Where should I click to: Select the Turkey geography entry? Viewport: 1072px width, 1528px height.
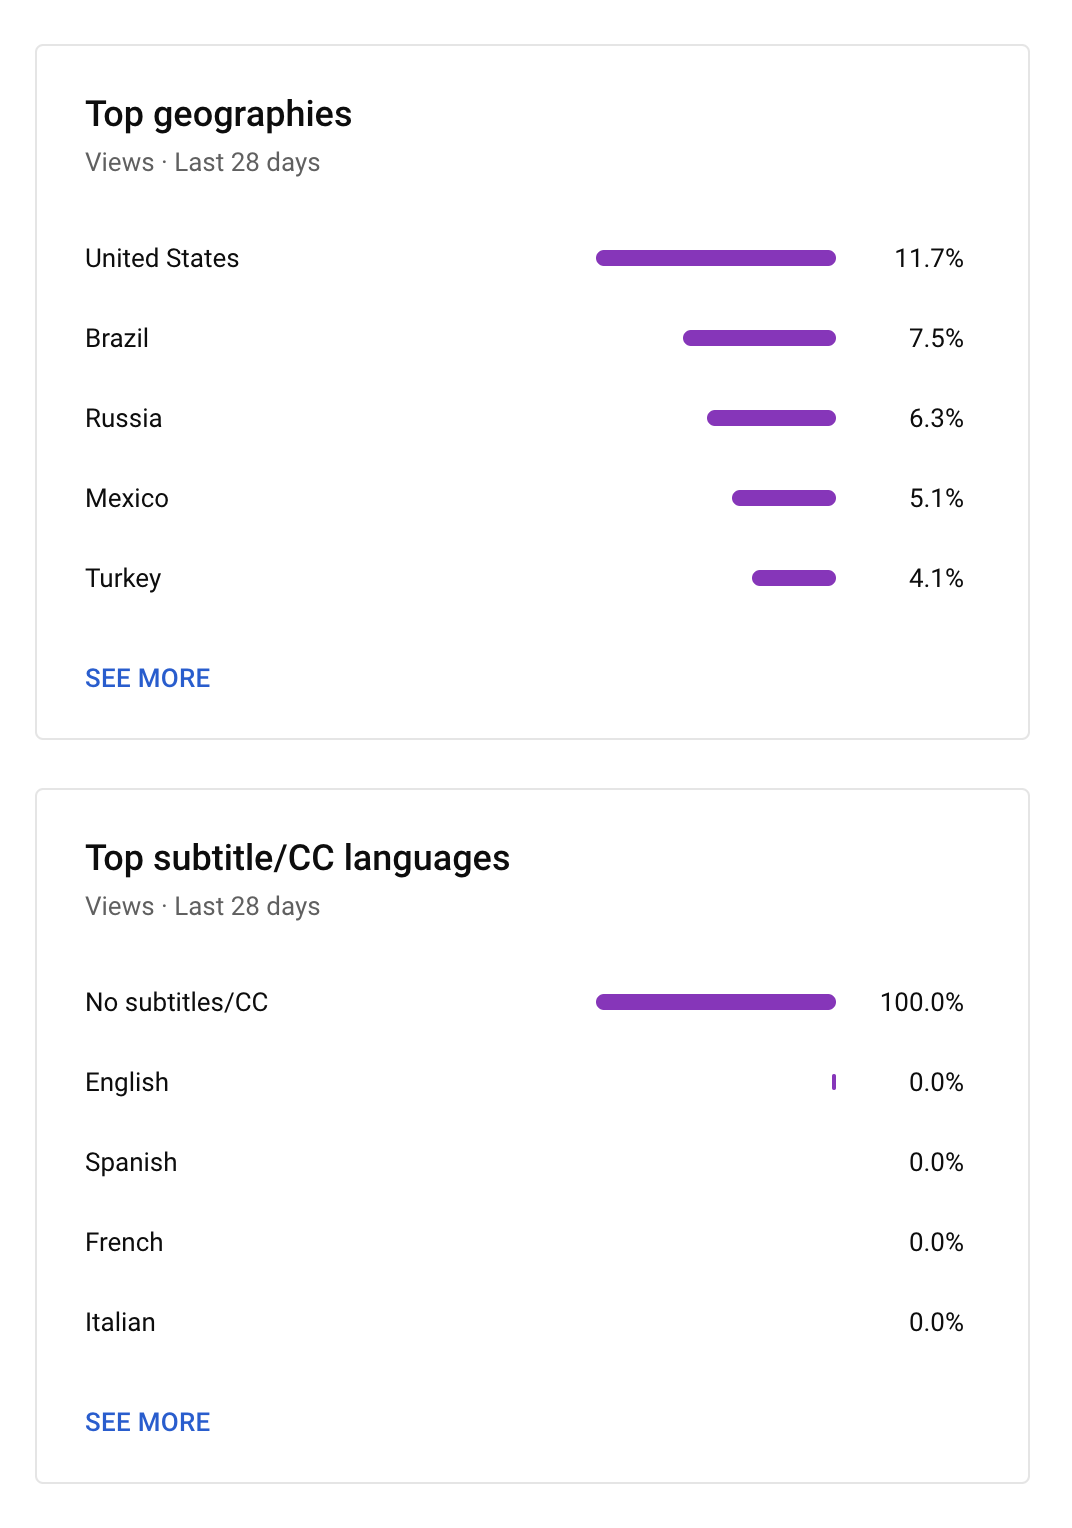(x=123, y=578)
